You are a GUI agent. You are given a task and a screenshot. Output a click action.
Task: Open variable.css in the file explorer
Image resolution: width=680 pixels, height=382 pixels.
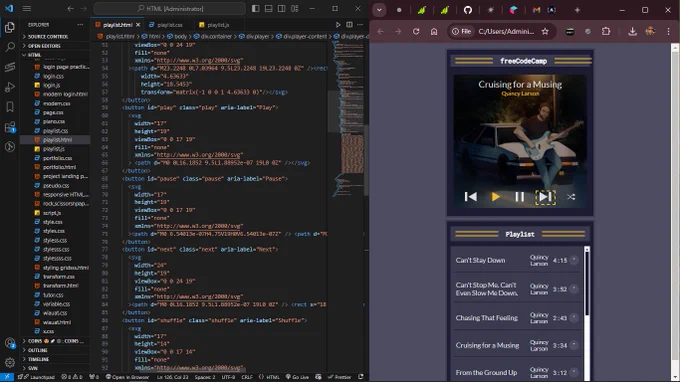56,304
